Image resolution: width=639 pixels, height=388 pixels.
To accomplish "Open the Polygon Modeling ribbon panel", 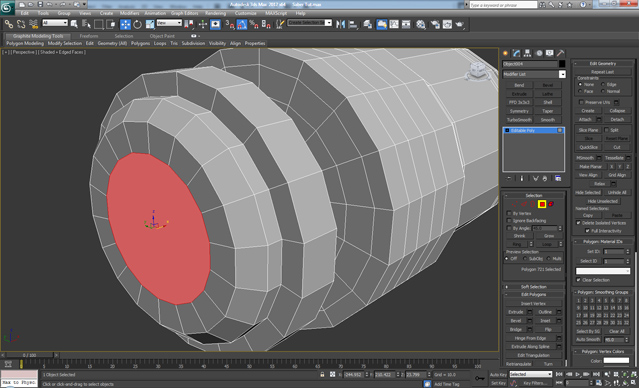I will 24,43.
